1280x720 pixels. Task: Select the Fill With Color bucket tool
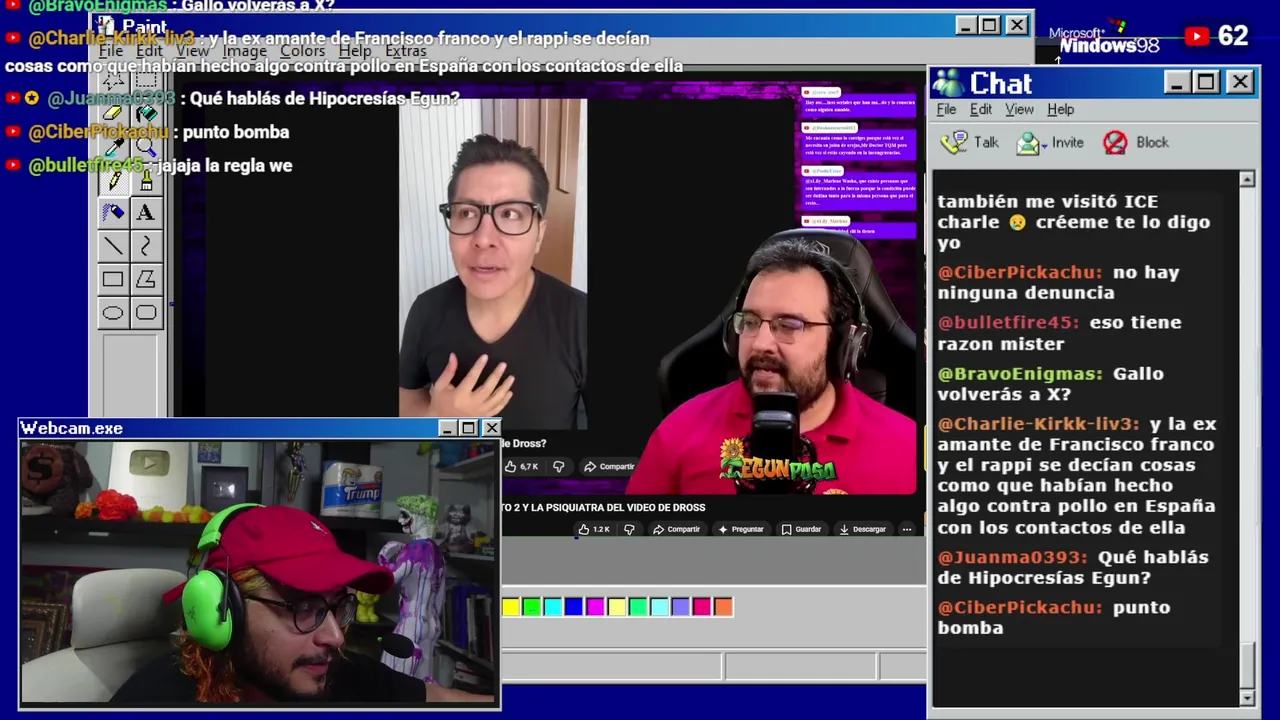[146, 113]
